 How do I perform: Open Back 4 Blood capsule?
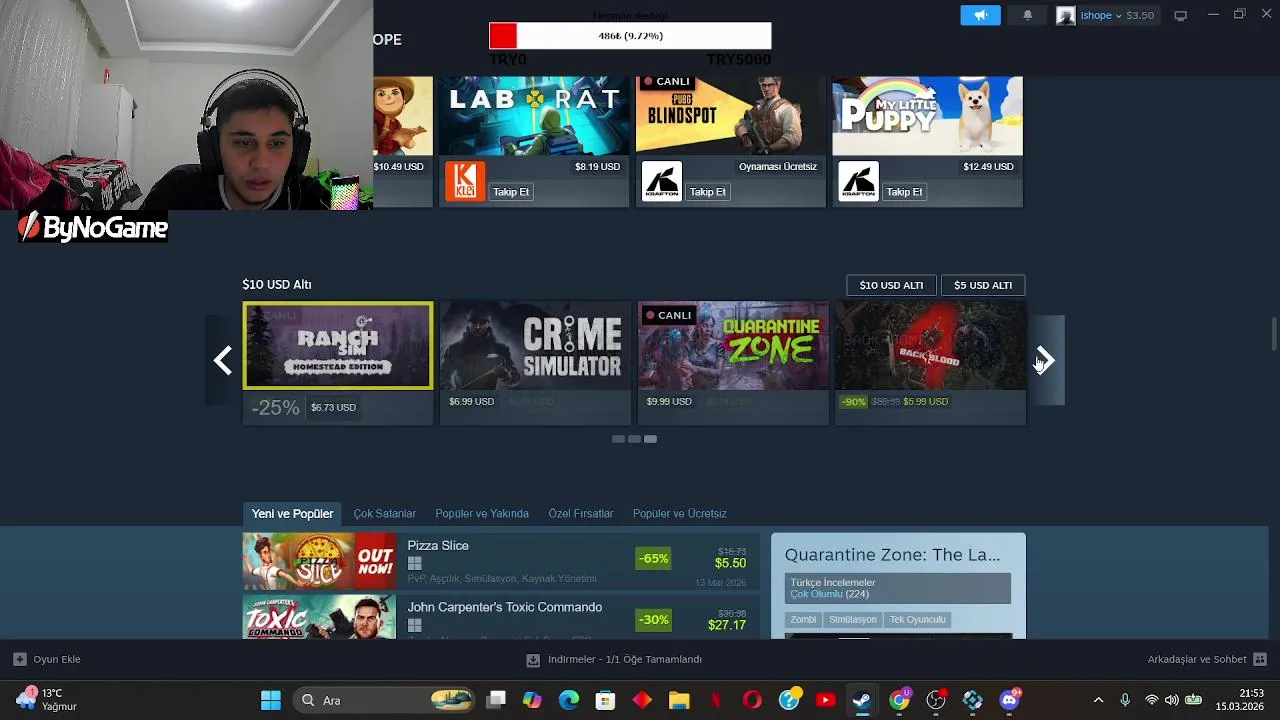(930, 346)
